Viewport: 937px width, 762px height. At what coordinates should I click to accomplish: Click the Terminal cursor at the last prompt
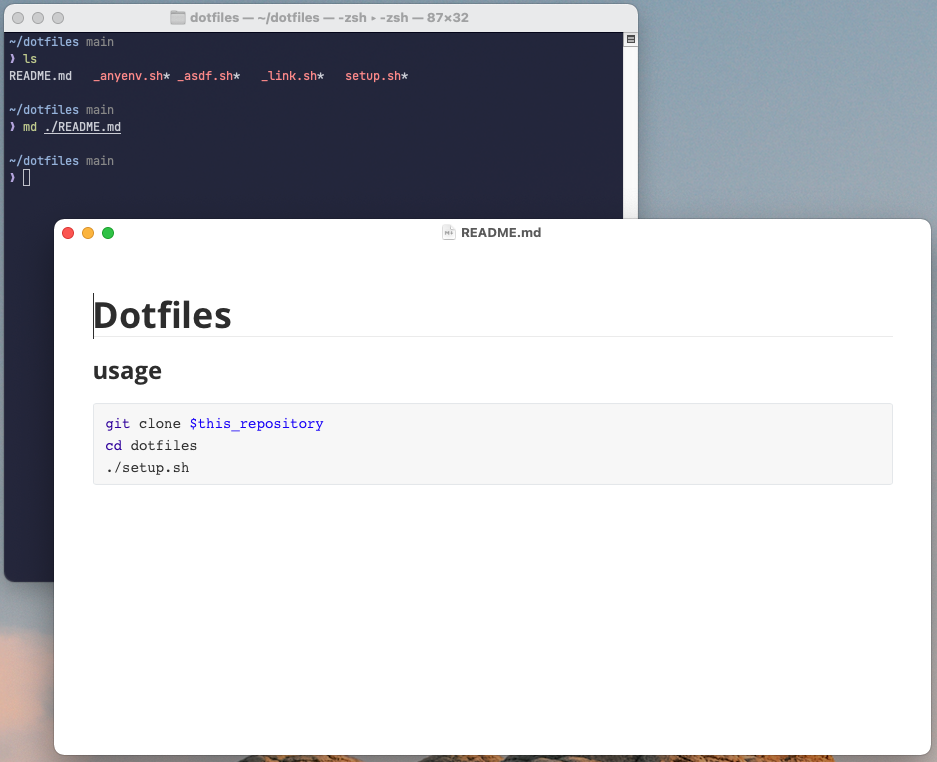(x=26, y=178)
